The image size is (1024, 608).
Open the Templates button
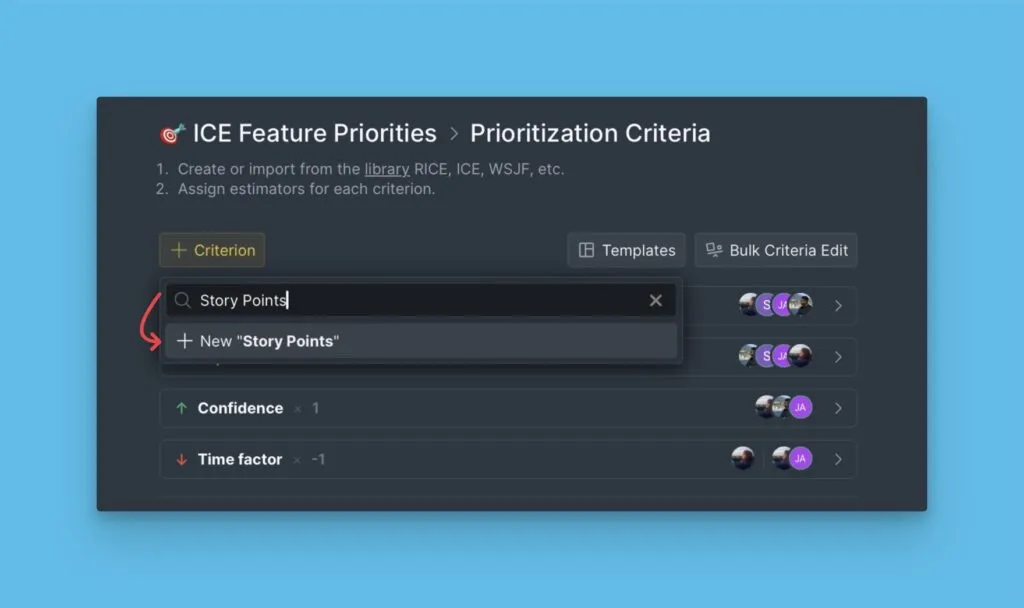626,250
